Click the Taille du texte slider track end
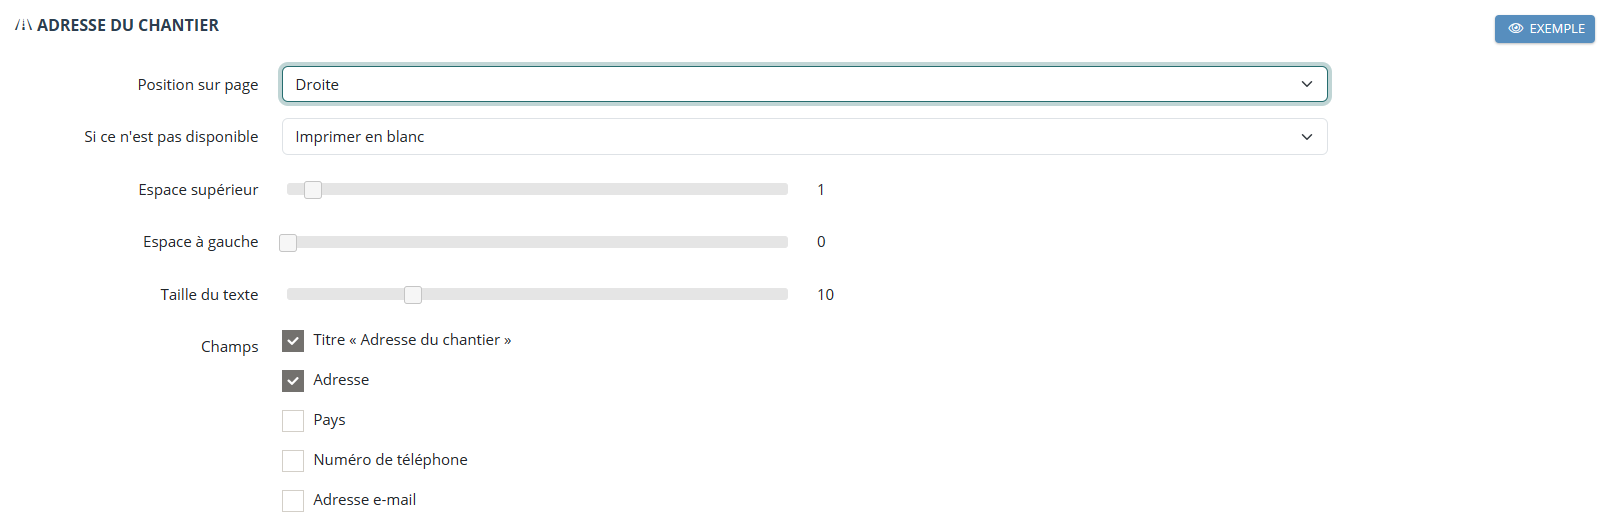The width and height of the screenshot is (1609, 530). [783, 294]
